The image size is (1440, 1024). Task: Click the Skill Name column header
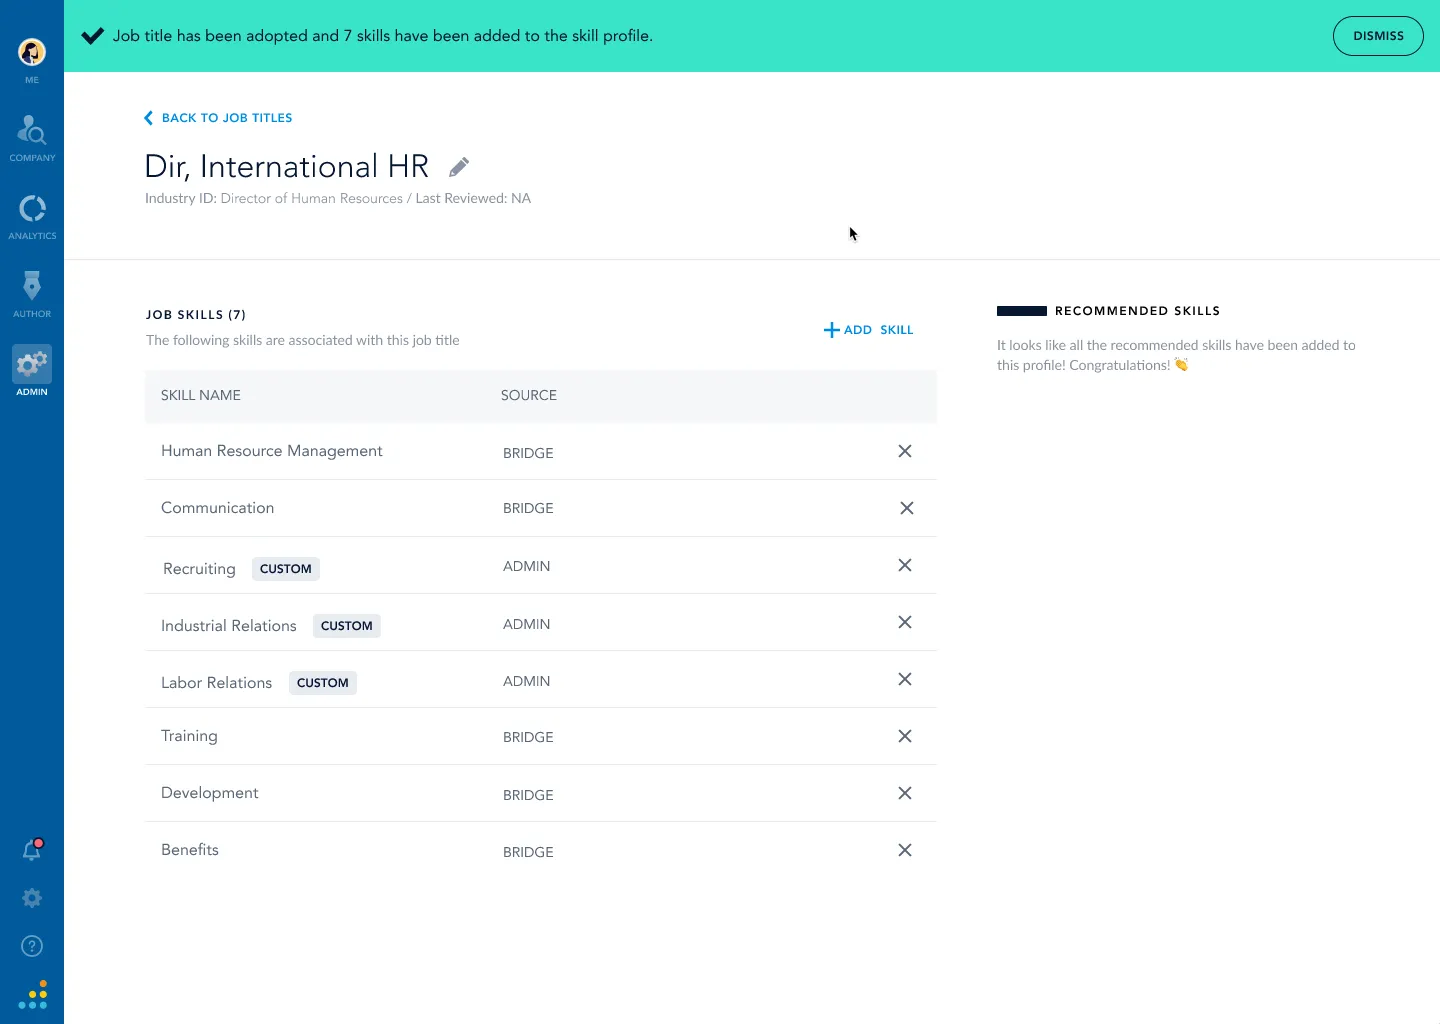201,395
